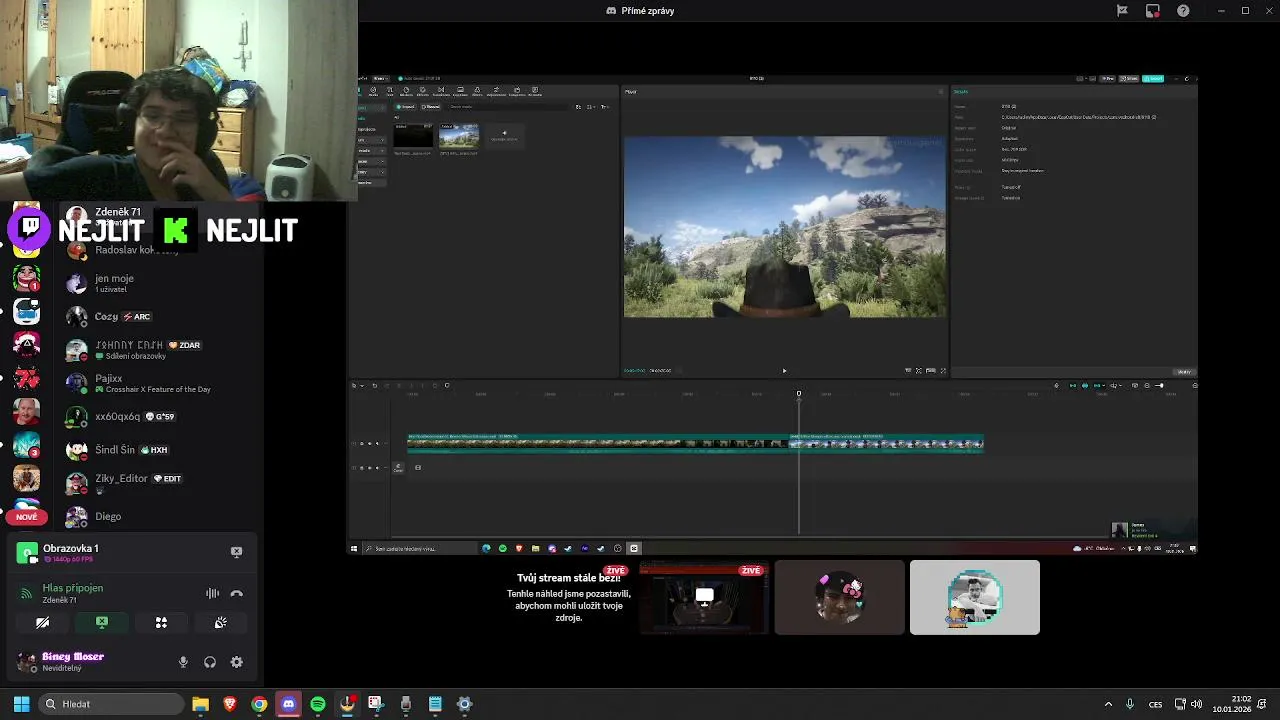This screenshot has width=1280, height=720.
Task: Open CapCut Menu dropdown
Action: 382,78
